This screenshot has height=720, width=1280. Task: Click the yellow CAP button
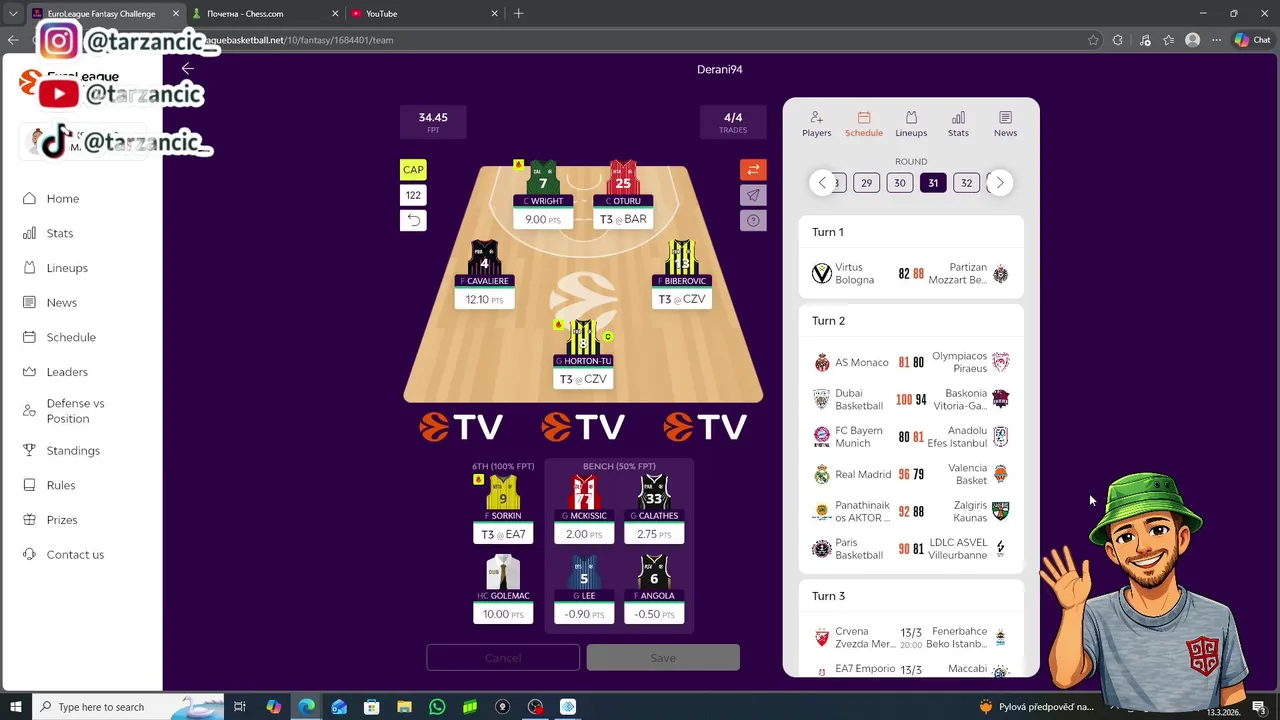[x=413, y=170]
